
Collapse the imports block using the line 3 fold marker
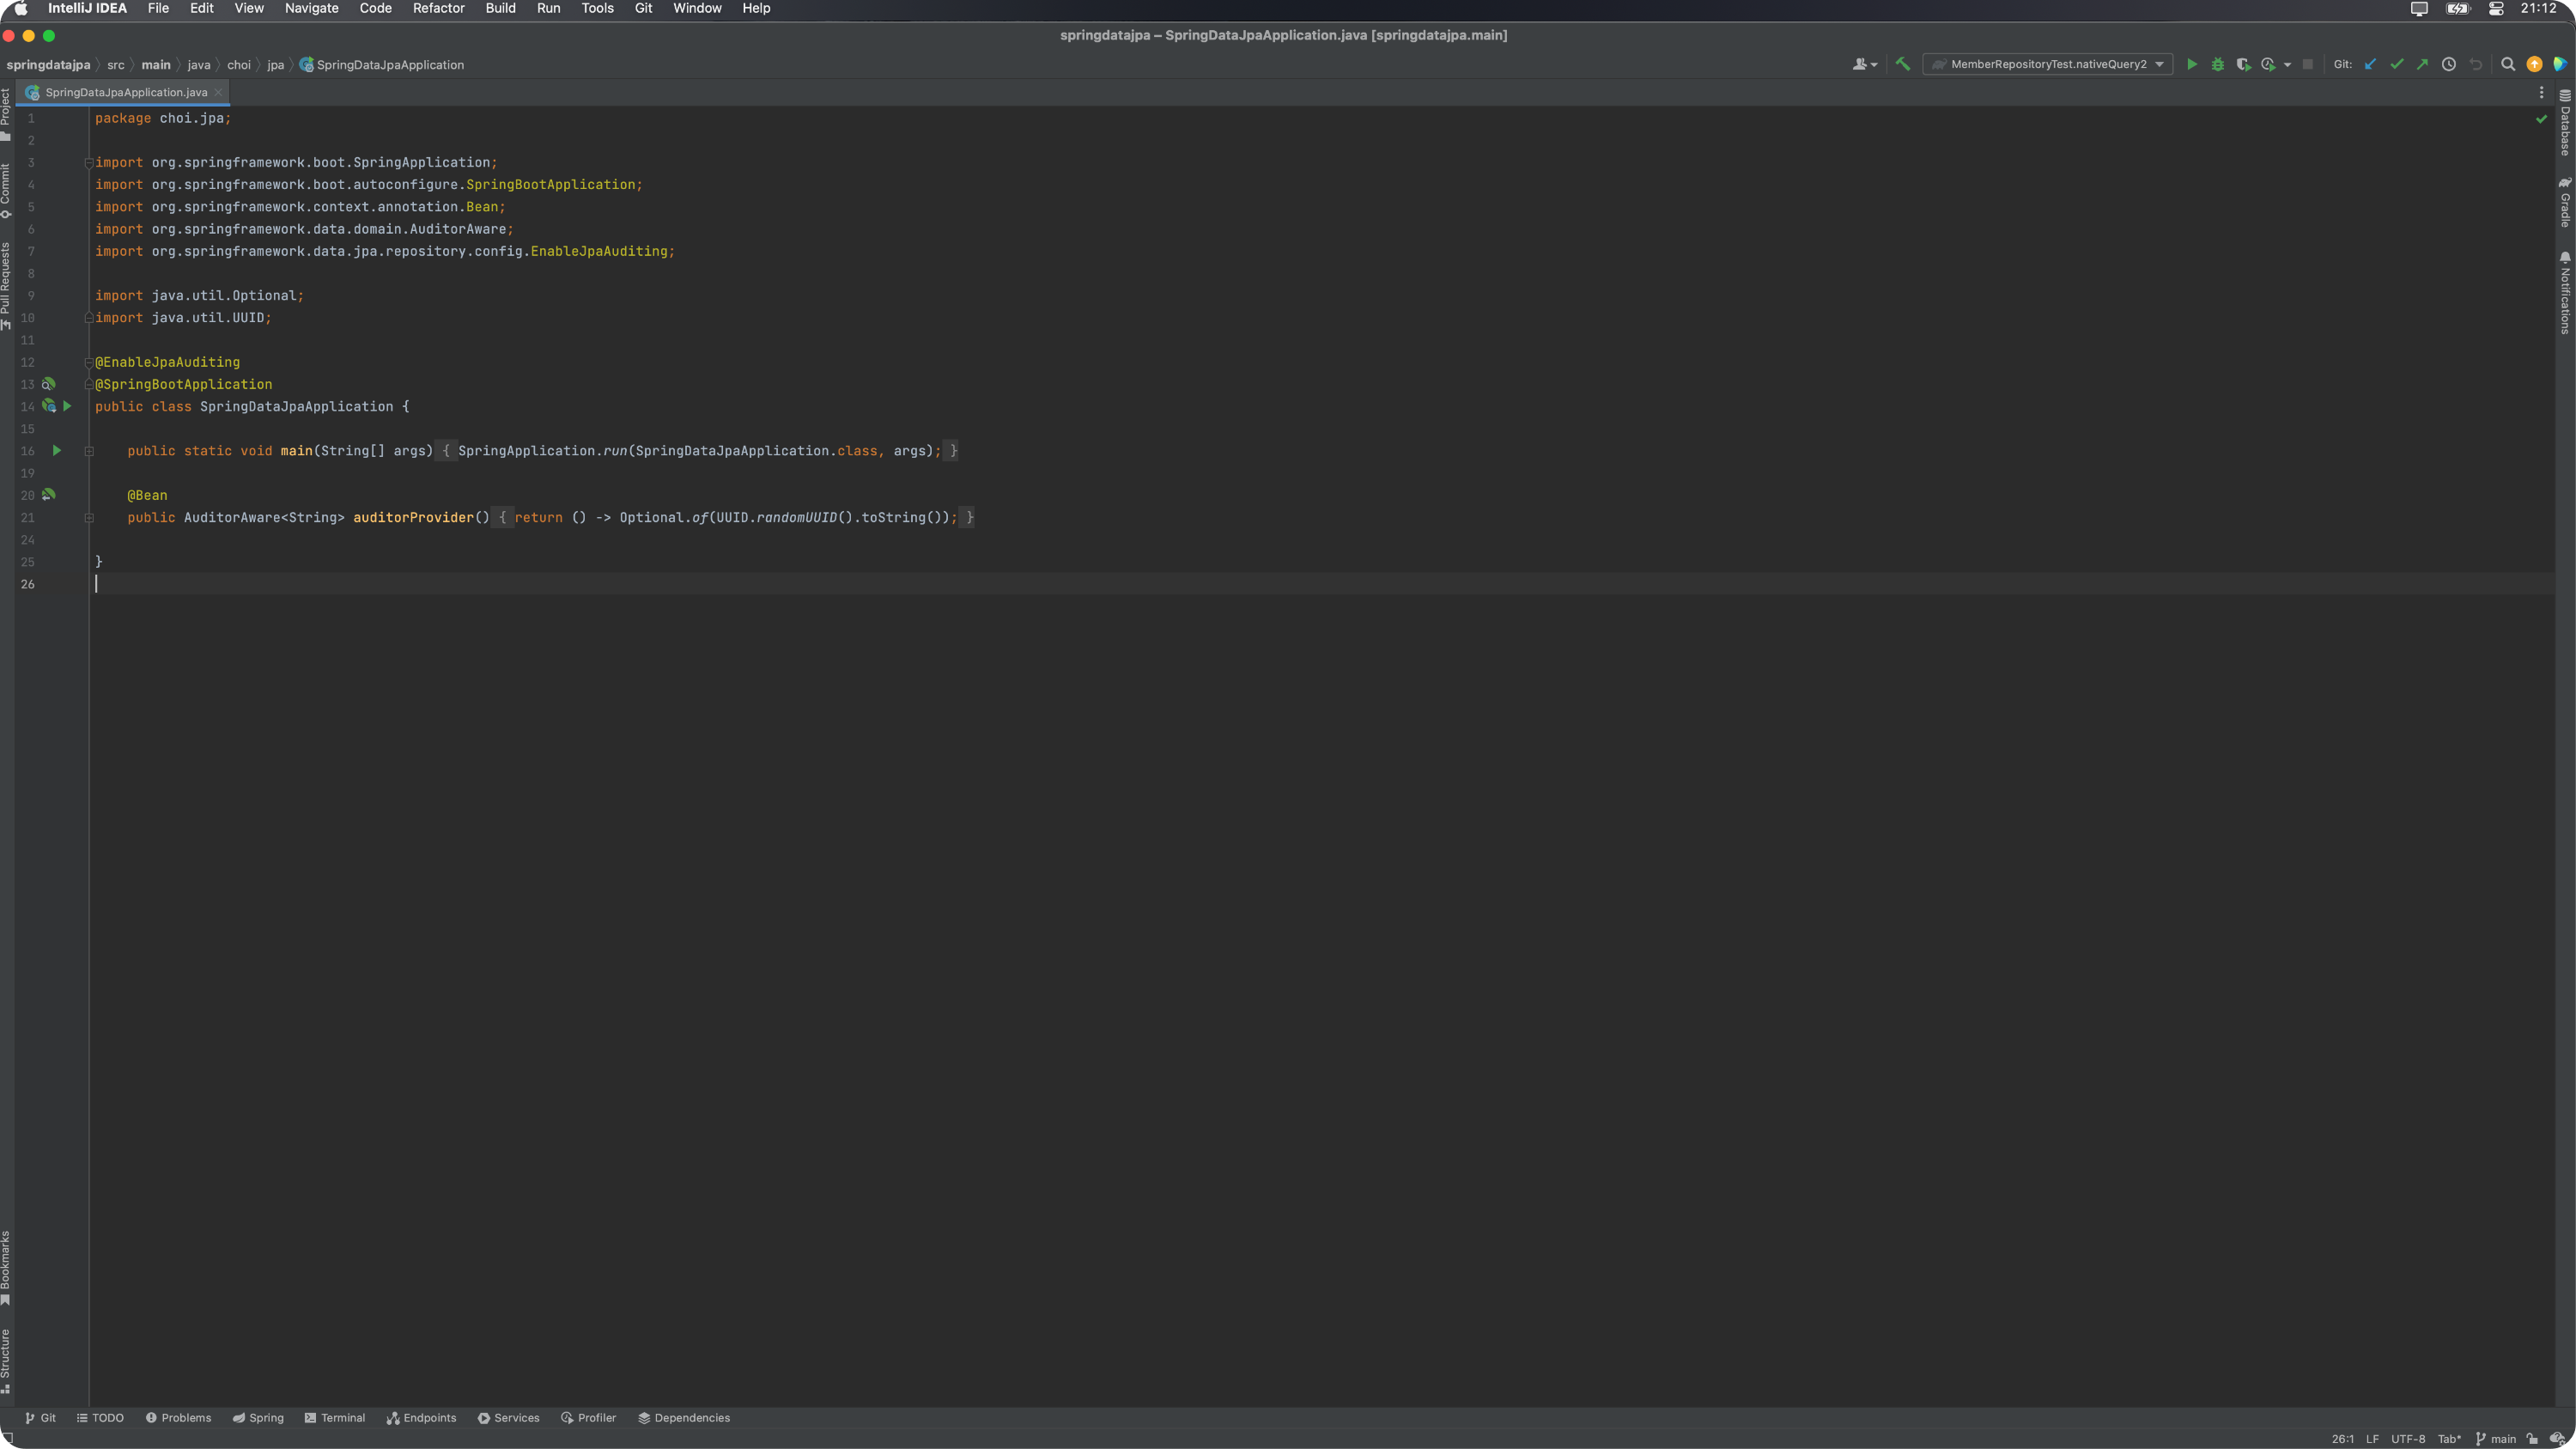click(x=89, y=163)
